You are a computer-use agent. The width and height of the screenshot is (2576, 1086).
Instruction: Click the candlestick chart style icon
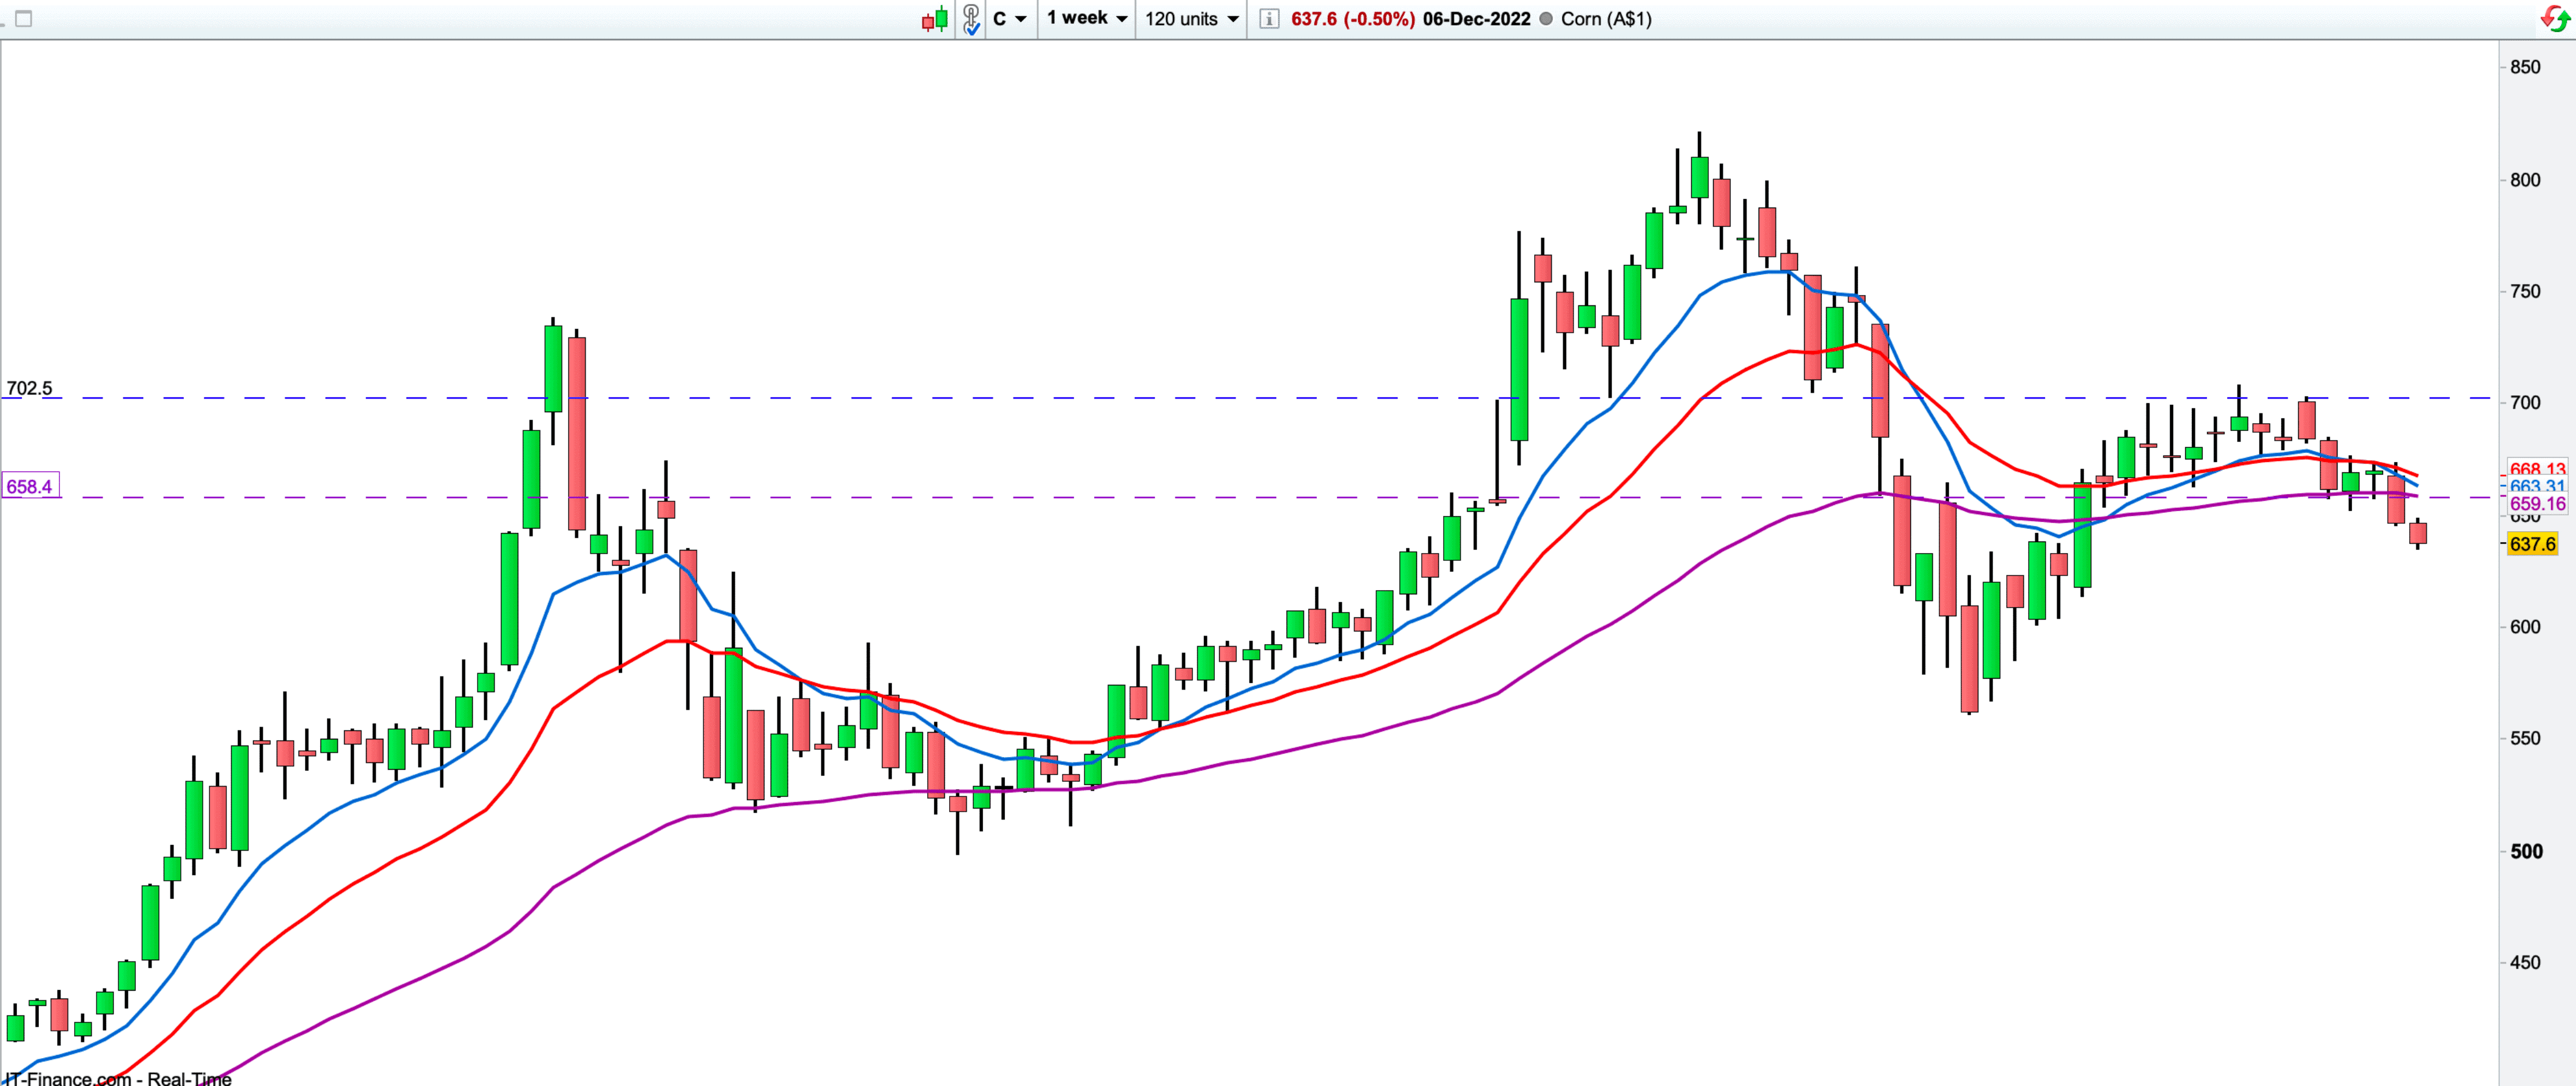(935, 19)
